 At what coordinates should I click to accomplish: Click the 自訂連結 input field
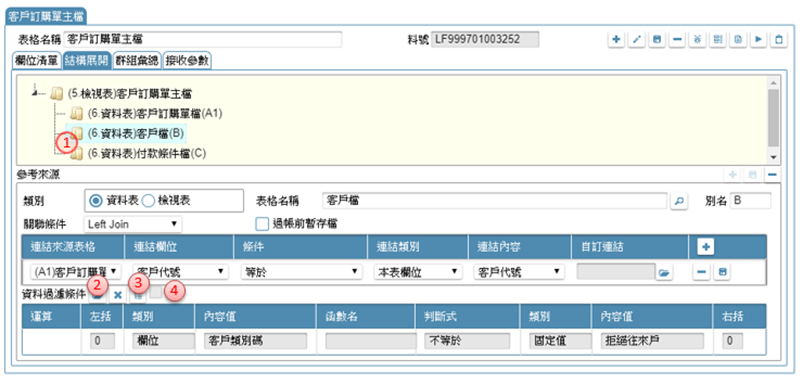click(616, 271)
